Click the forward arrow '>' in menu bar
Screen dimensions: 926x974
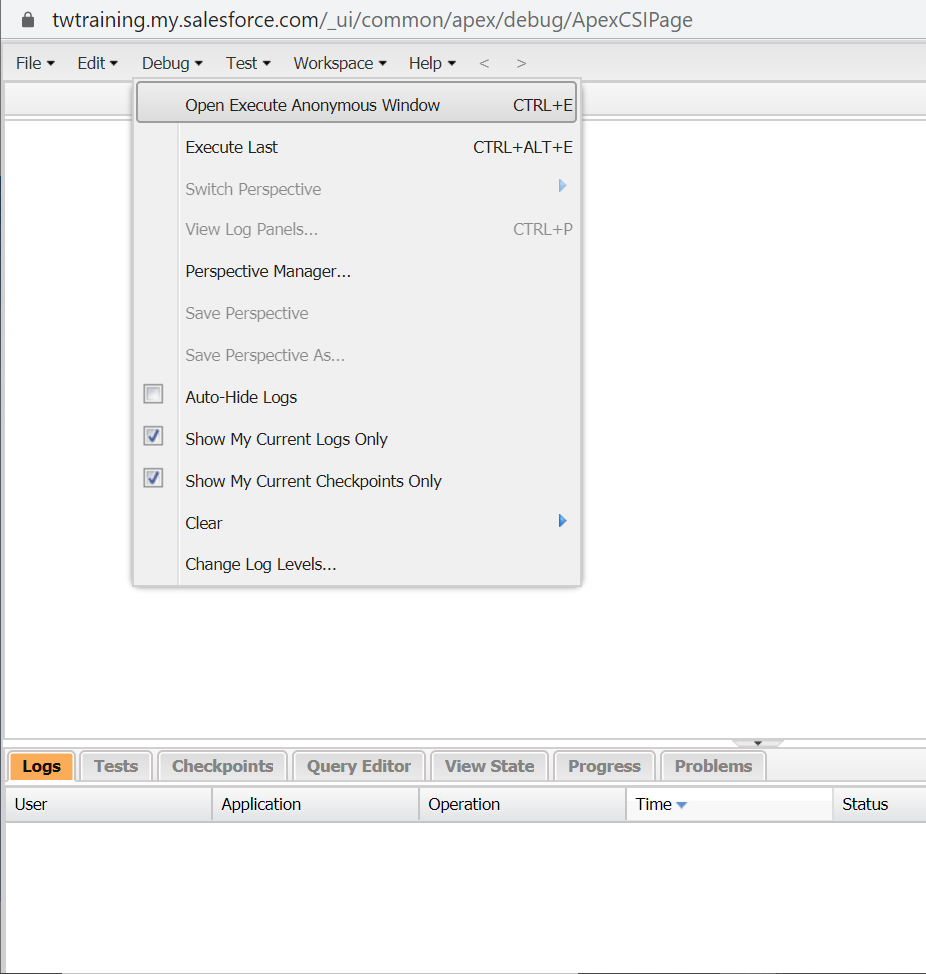point(521,63)
